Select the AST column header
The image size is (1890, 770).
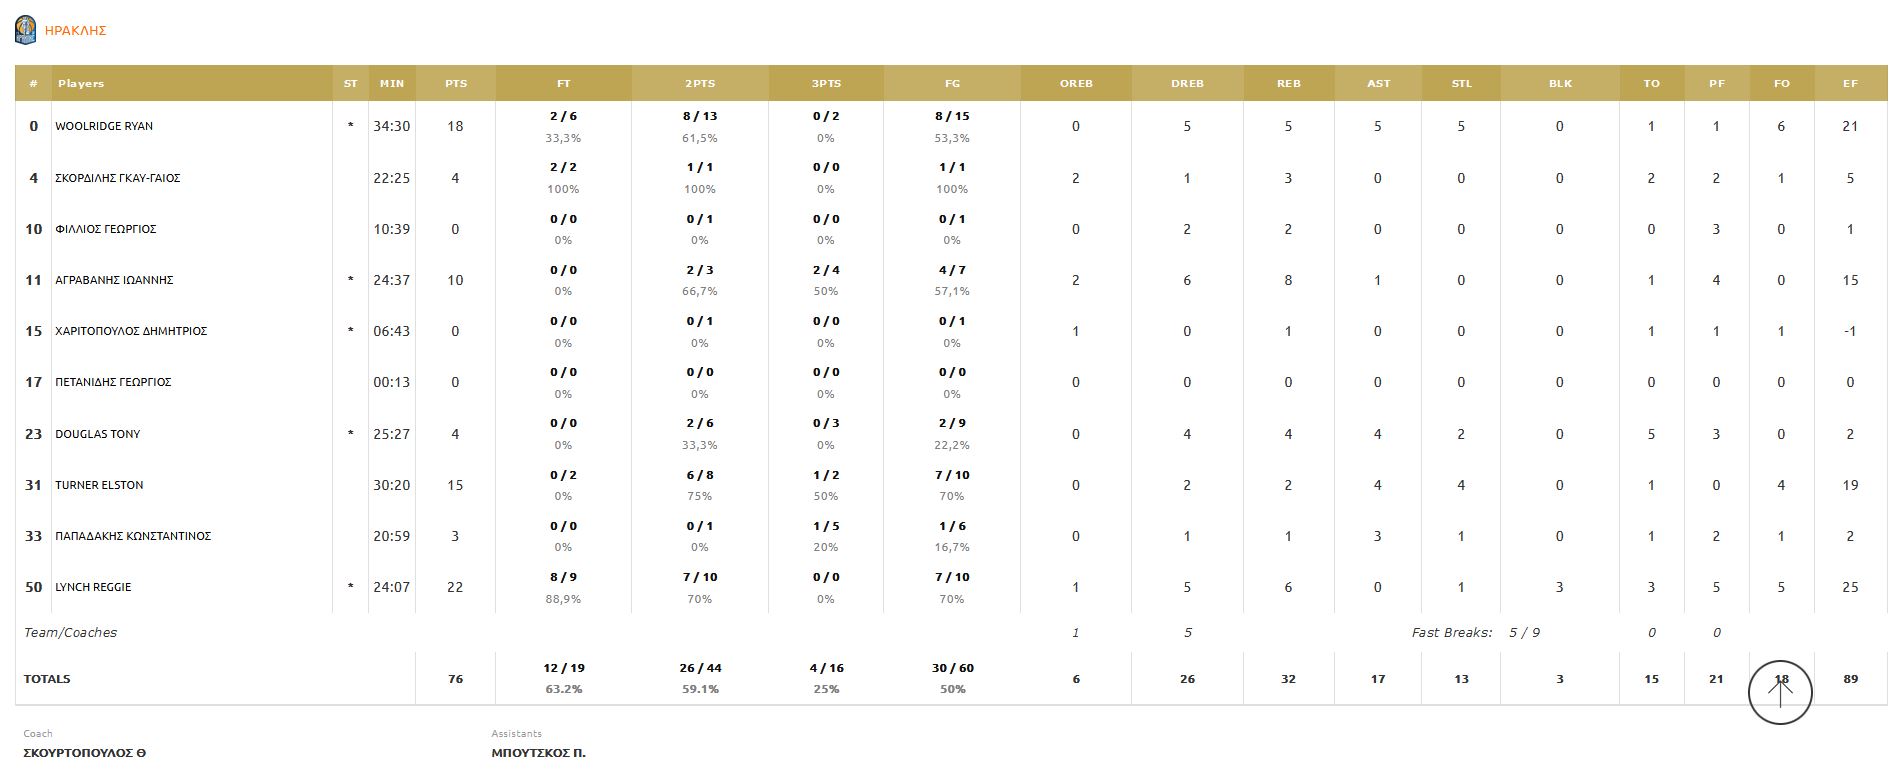pyautogui.click(x=1378, y=83)
